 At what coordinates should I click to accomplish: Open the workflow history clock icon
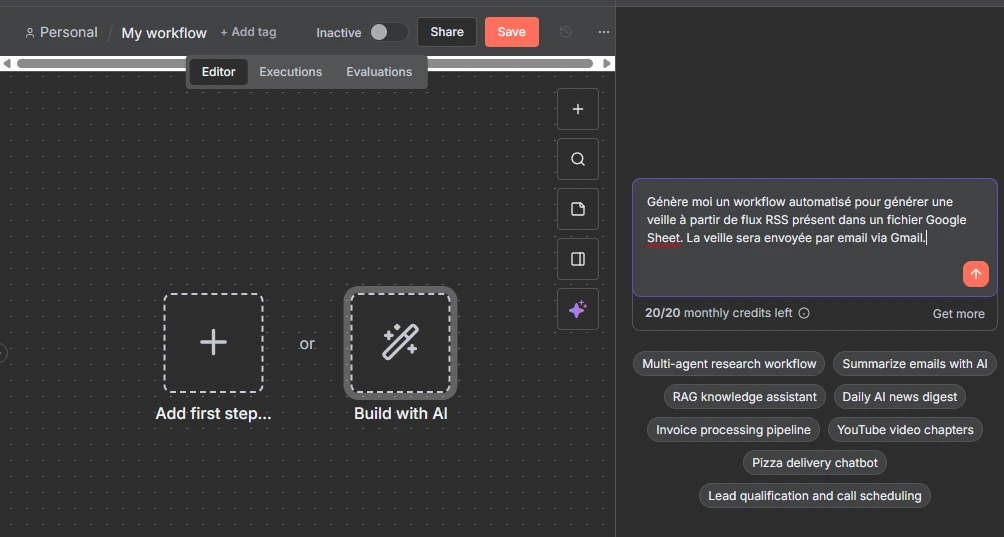tap(566, 32)
